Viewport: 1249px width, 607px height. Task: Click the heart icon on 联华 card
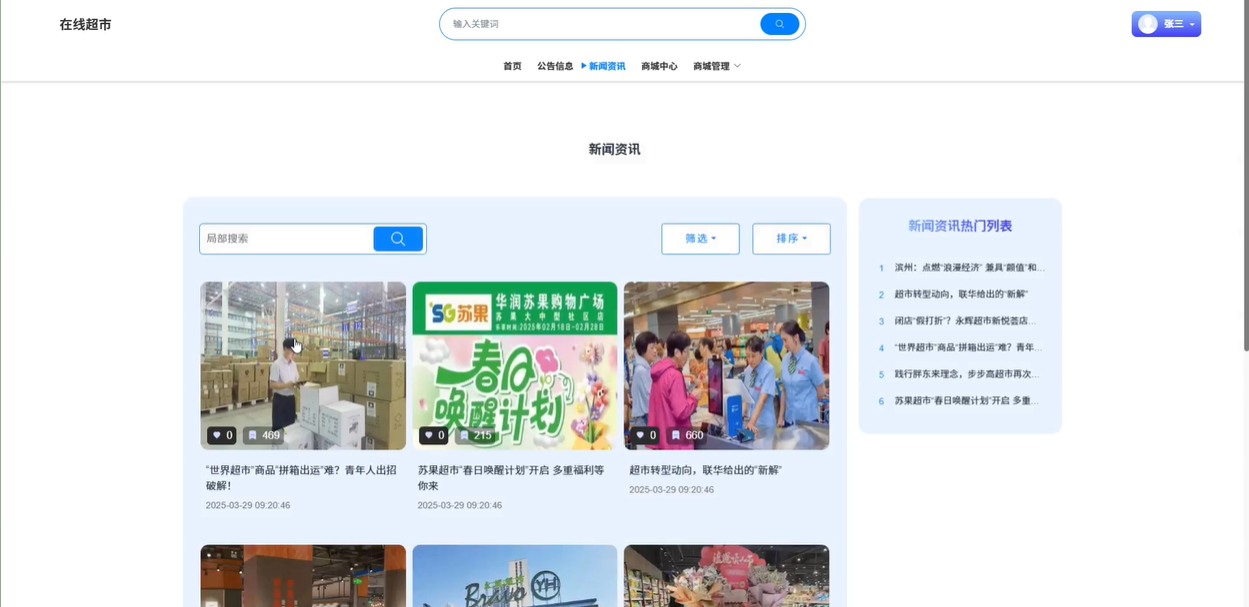(640, 435)
